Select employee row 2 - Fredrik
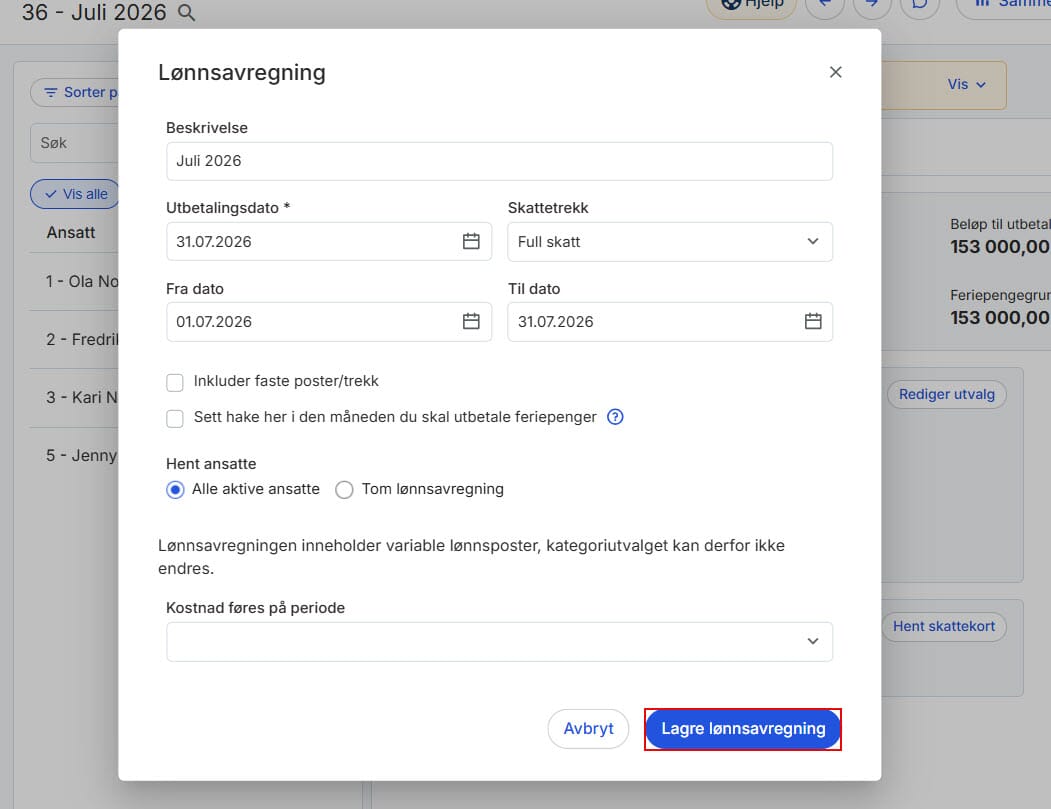Image resolution: width=1051 pixels, height=809 pixels. click(74, 340)
